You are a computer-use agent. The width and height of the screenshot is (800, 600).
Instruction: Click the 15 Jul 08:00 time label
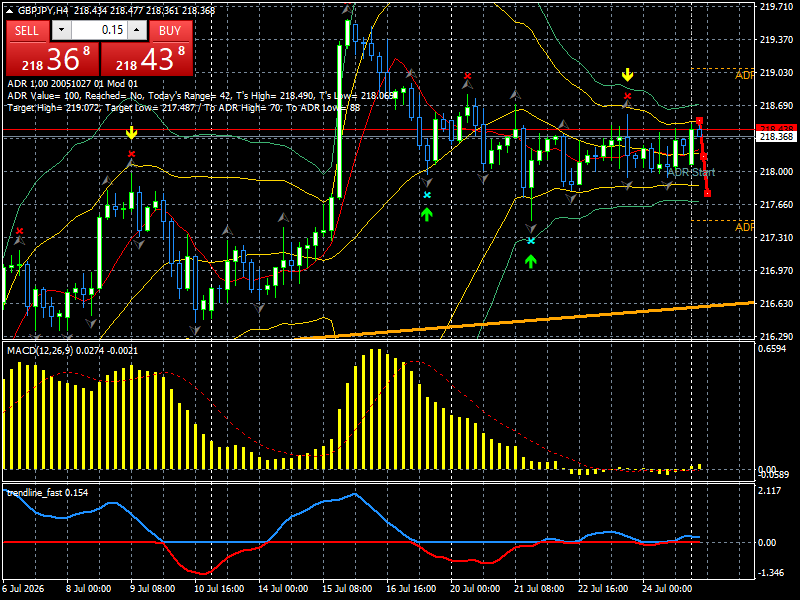347,589
